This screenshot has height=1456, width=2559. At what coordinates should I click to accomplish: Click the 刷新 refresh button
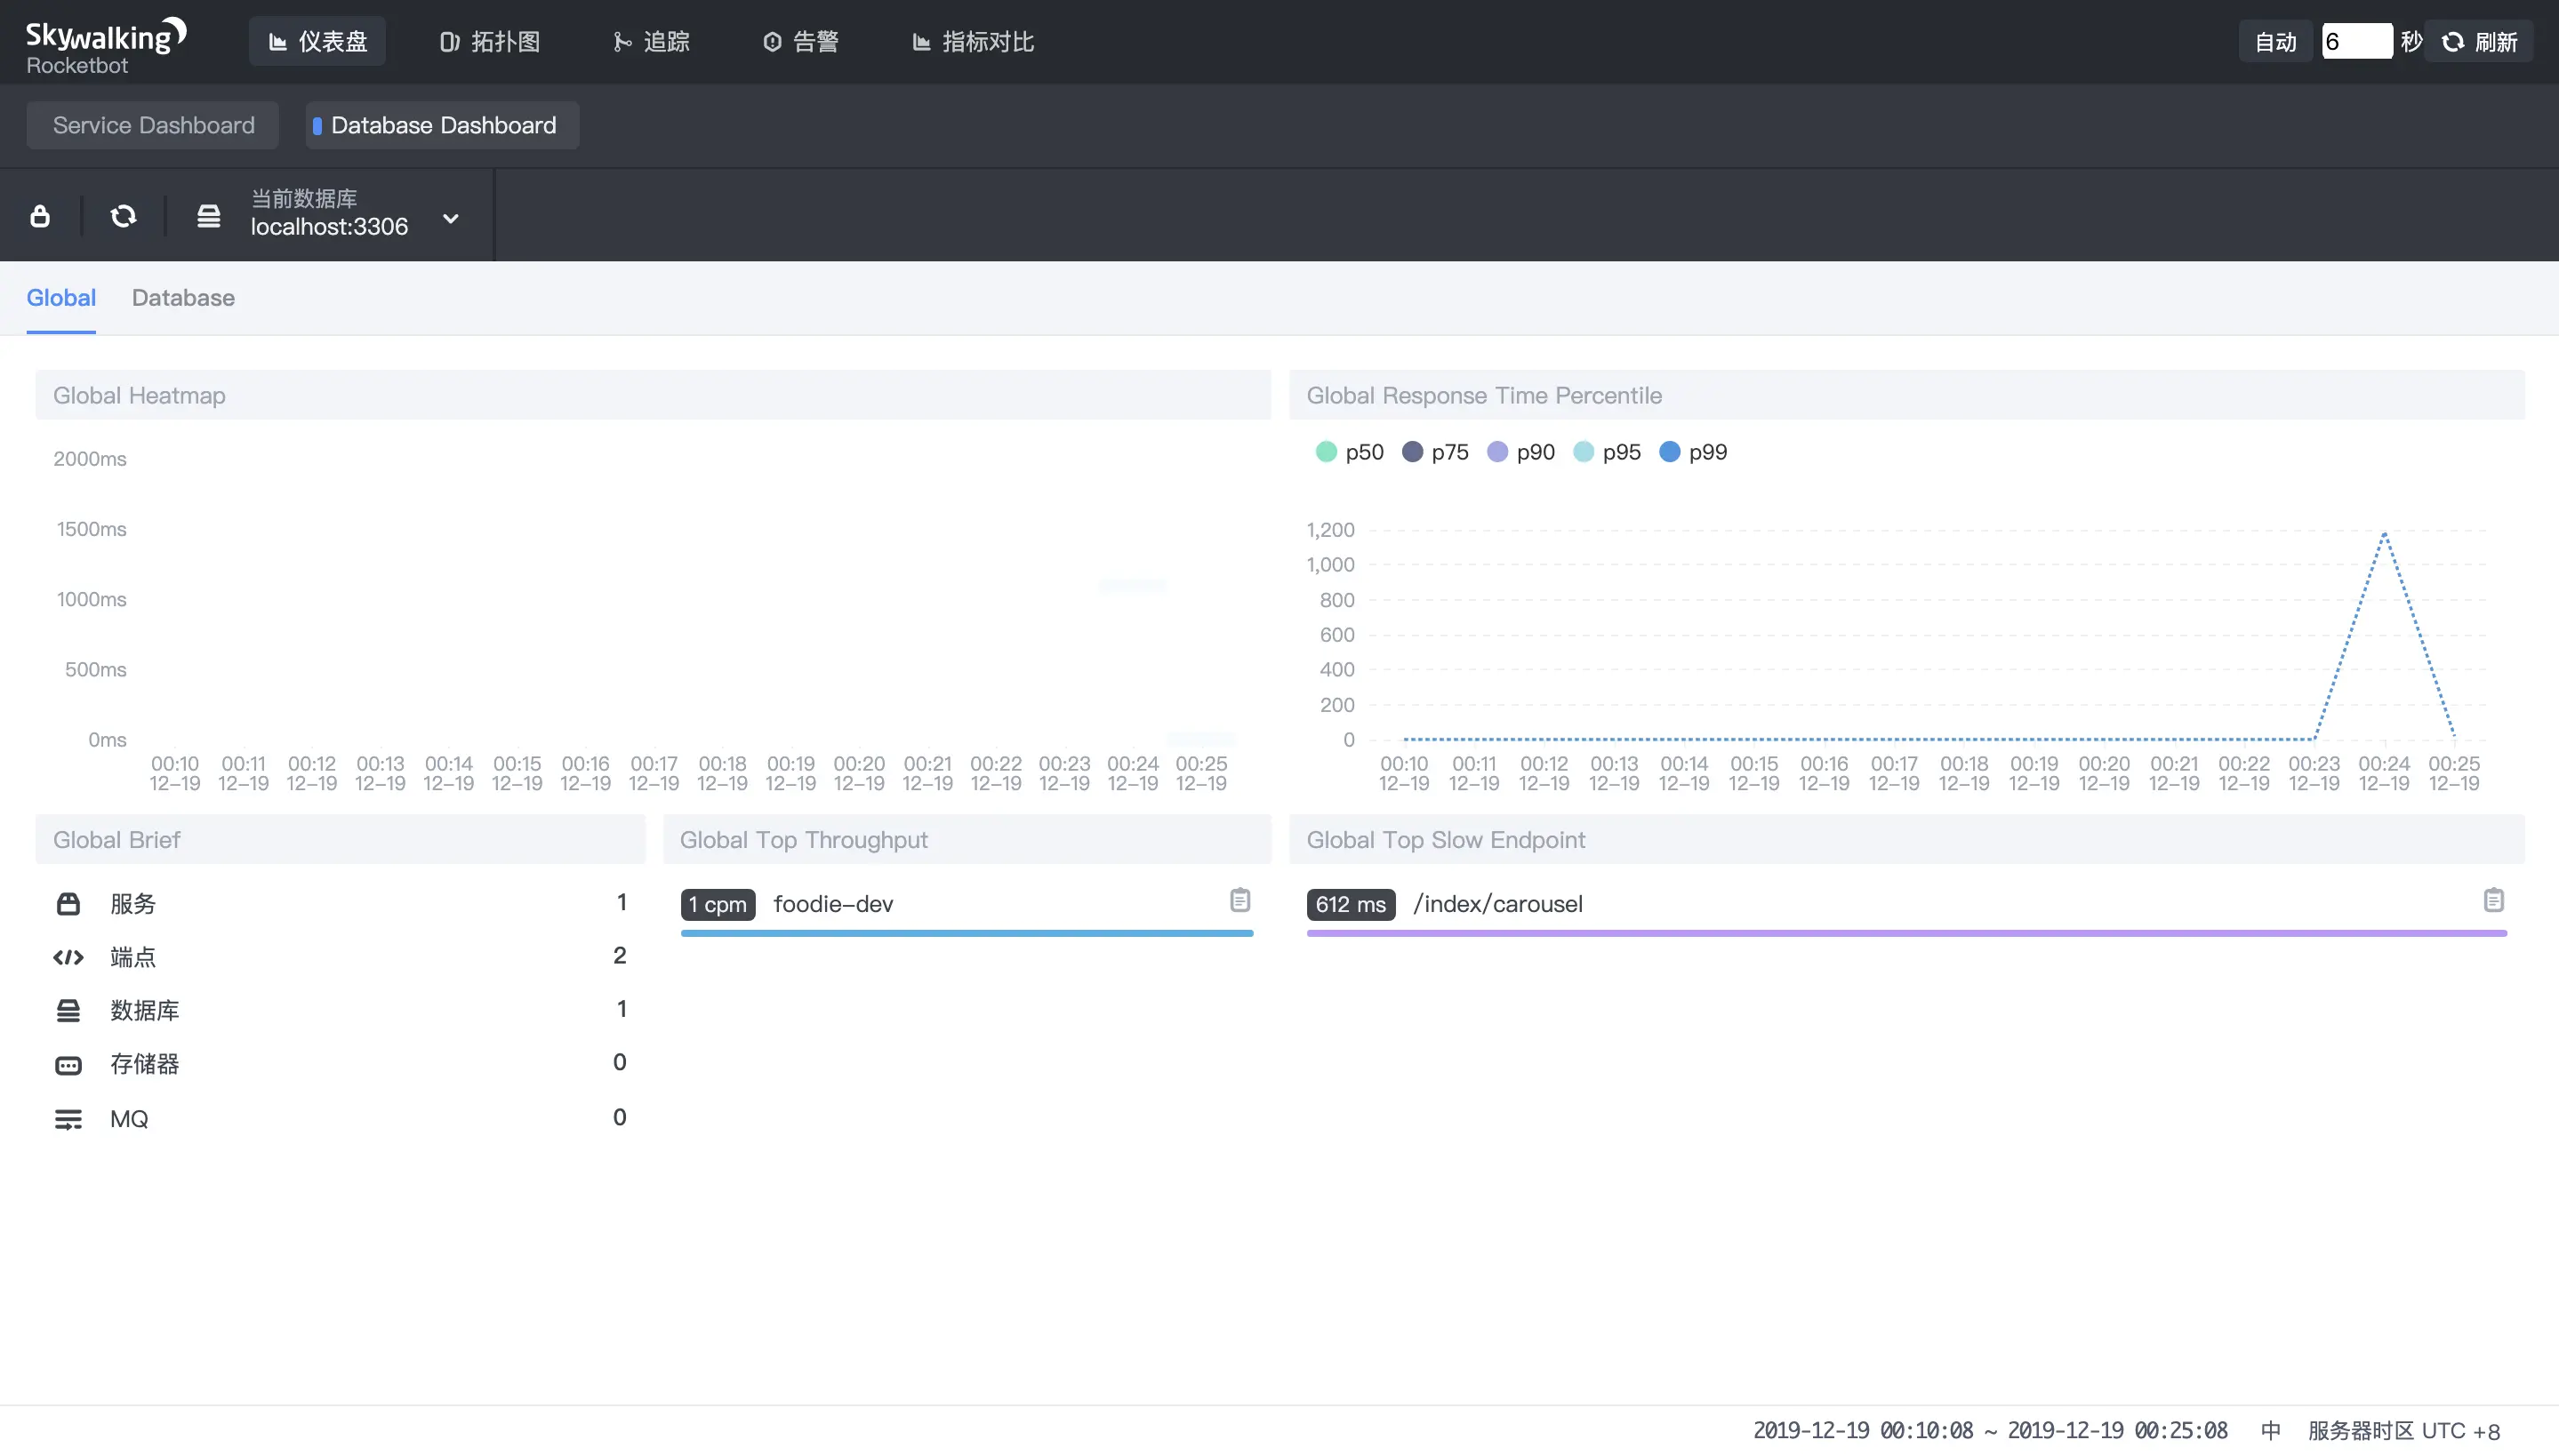pos(2479,42)
